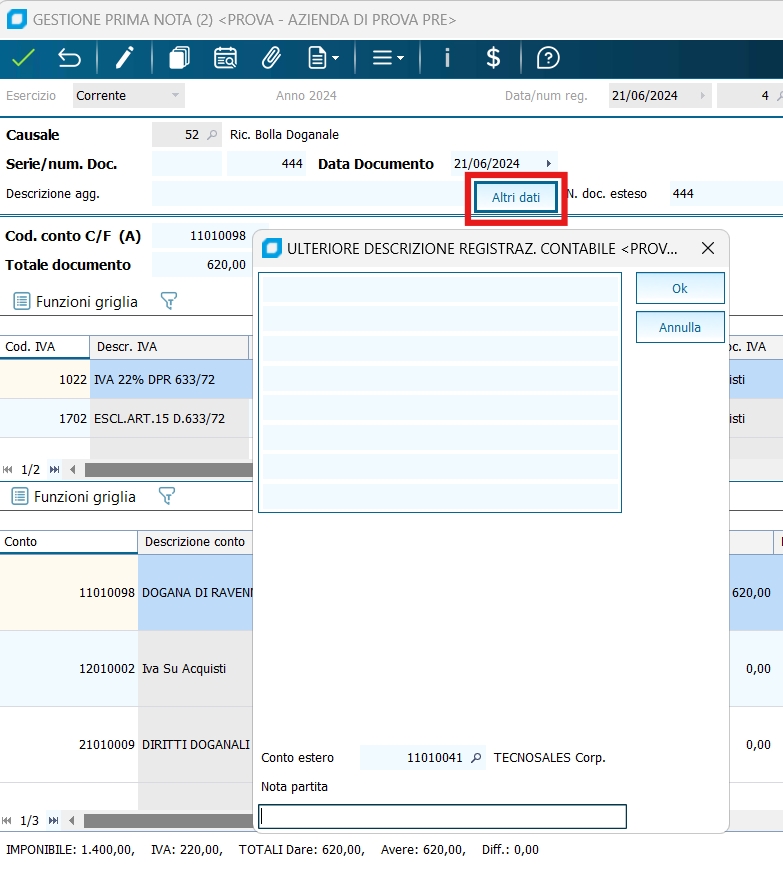Screen dimensions: 783x885
Task: Expand the document page icon dropdown
Action: tap(323, 58)
